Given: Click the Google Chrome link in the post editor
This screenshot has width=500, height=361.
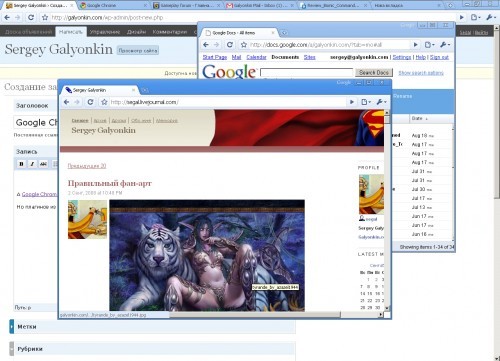Looking at the screenshot, I should (39, 194).
